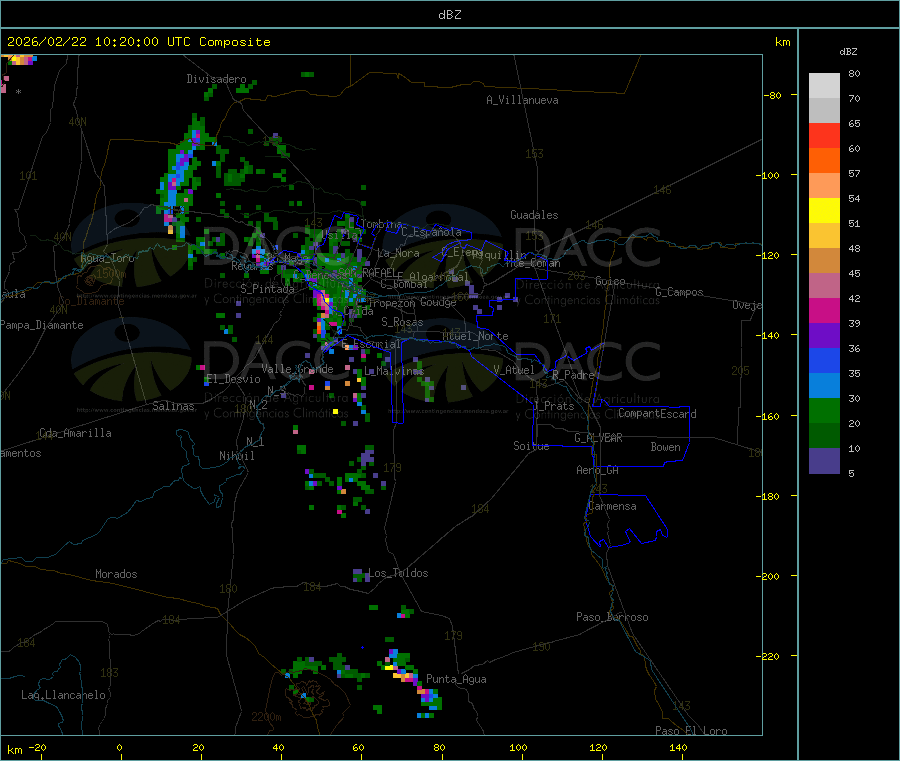
Task: Click the 'Aero_GA' label
Action: tap(598, 470)
